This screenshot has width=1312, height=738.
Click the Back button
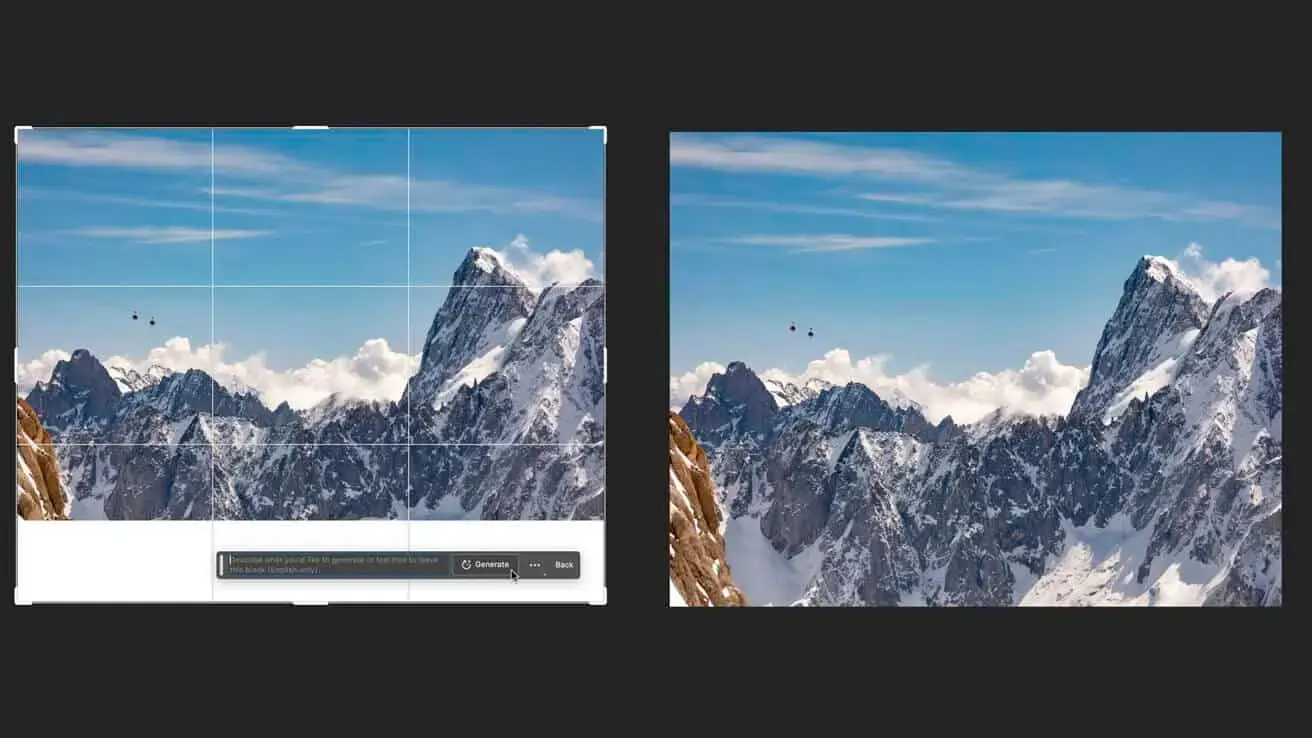pyautogui.click(x=564, y=565)
